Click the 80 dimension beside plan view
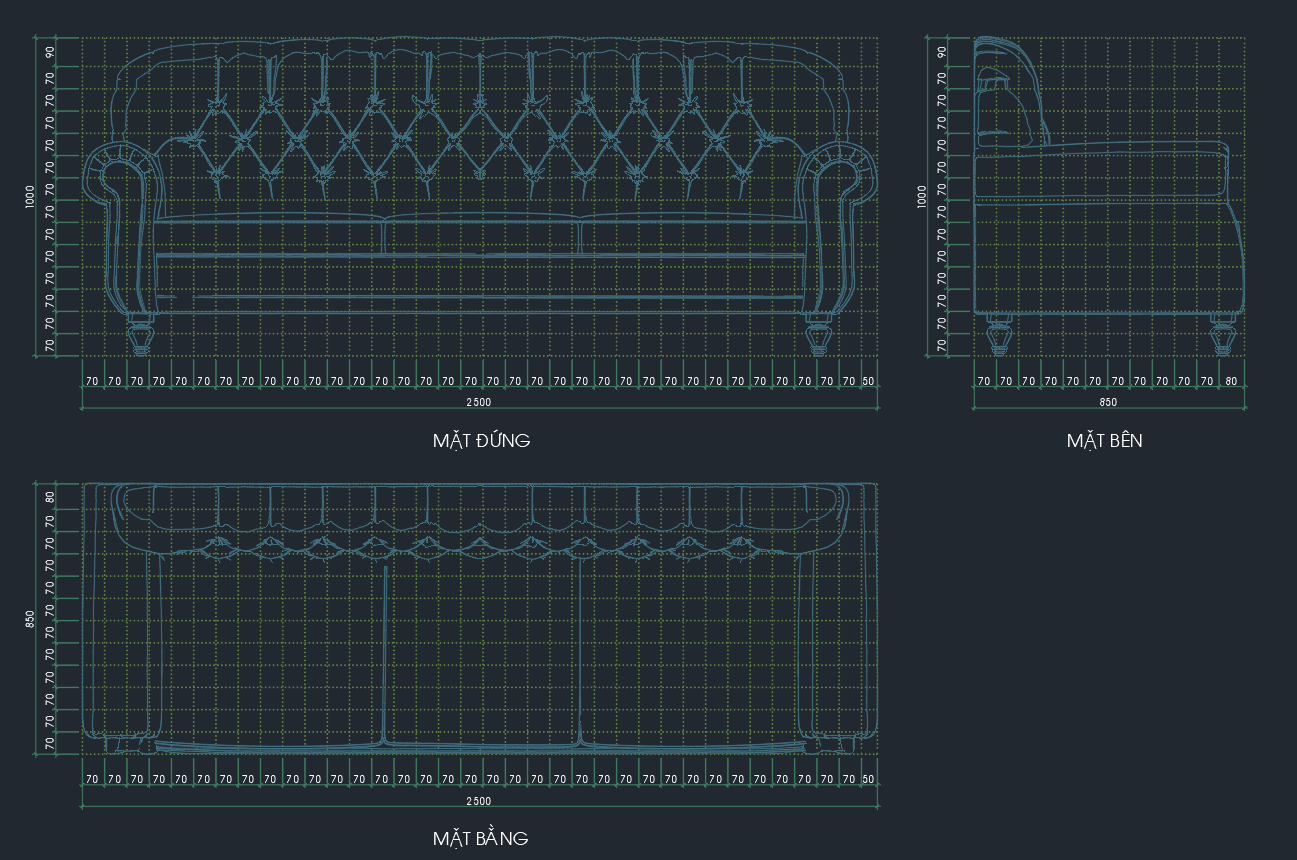The height and width of the screenshot is (860, 1297). (x=50, y=496)
